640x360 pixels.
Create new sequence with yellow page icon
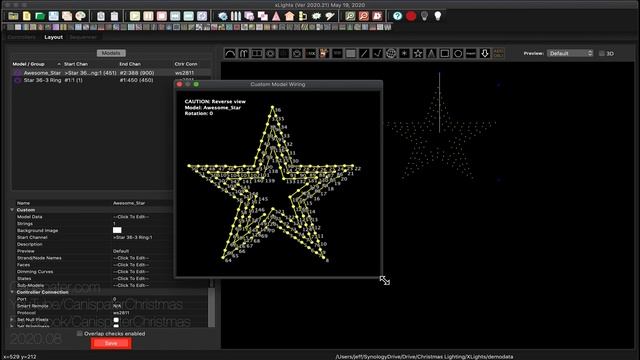point(27,16)
